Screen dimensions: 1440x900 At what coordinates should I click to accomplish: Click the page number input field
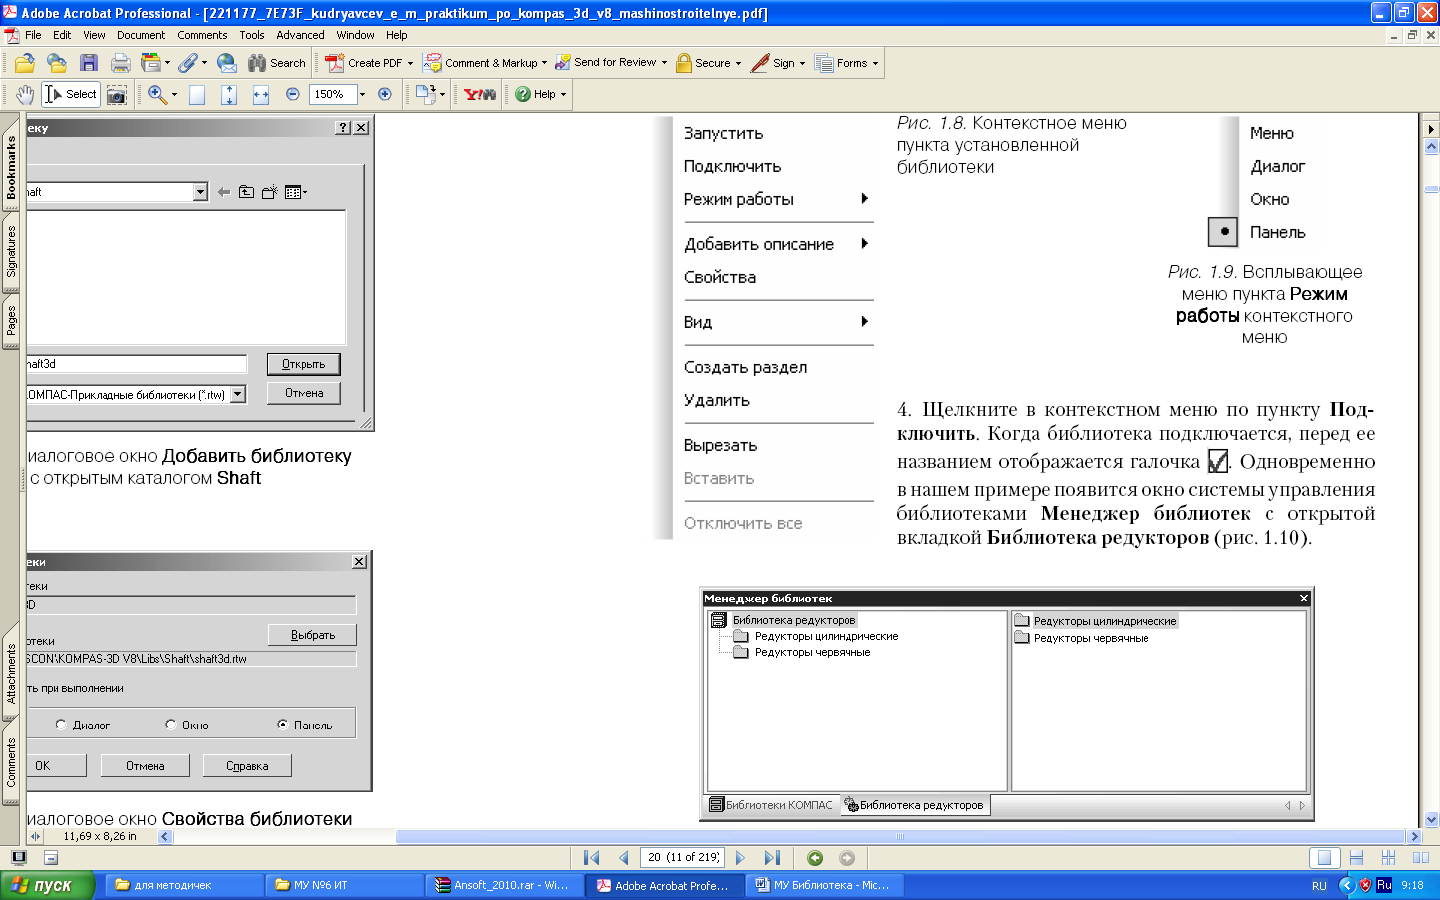coord(682,857)
